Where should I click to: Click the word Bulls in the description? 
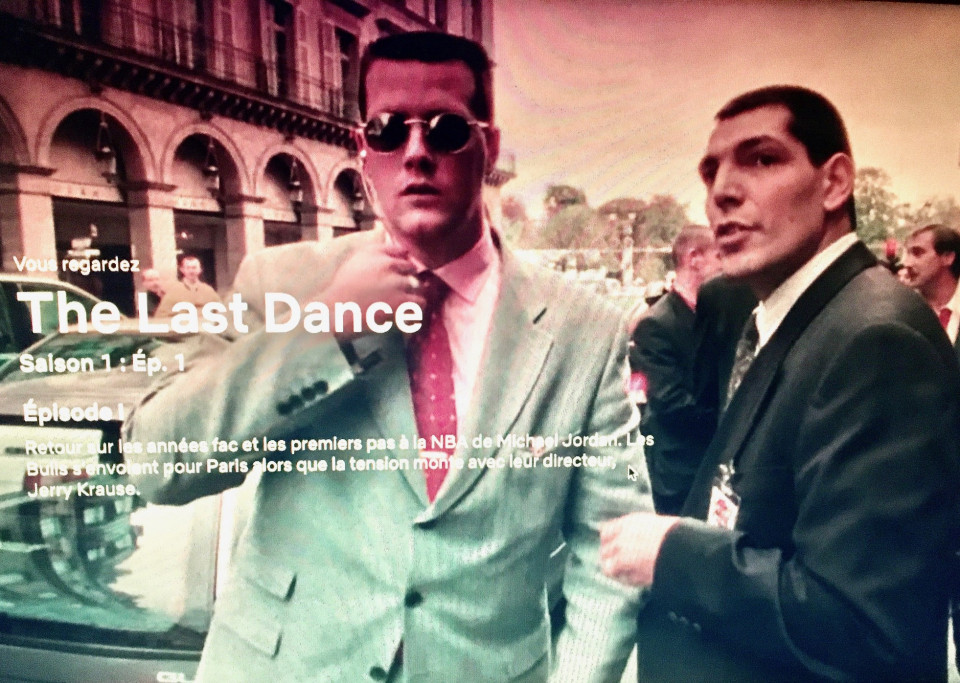click(48, 466)
